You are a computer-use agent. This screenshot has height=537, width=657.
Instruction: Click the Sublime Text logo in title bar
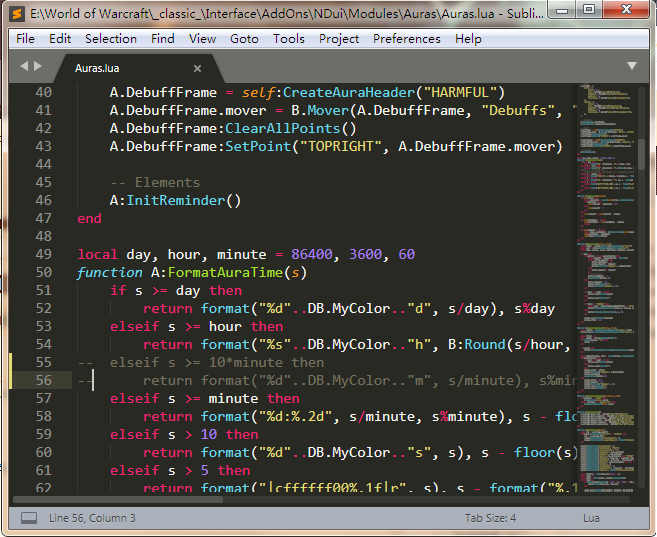click(16, 10)
